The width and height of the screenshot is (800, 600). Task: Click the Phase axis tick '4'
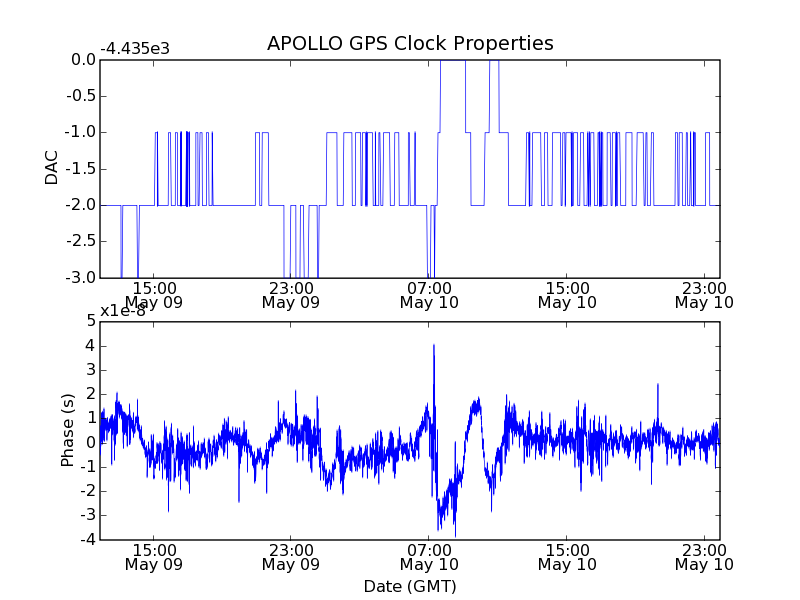(91, 346)
